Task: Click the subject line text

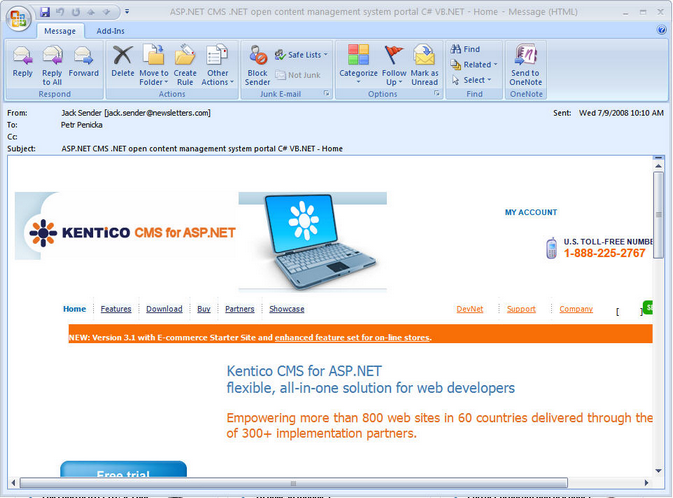Action: point(202,149)
